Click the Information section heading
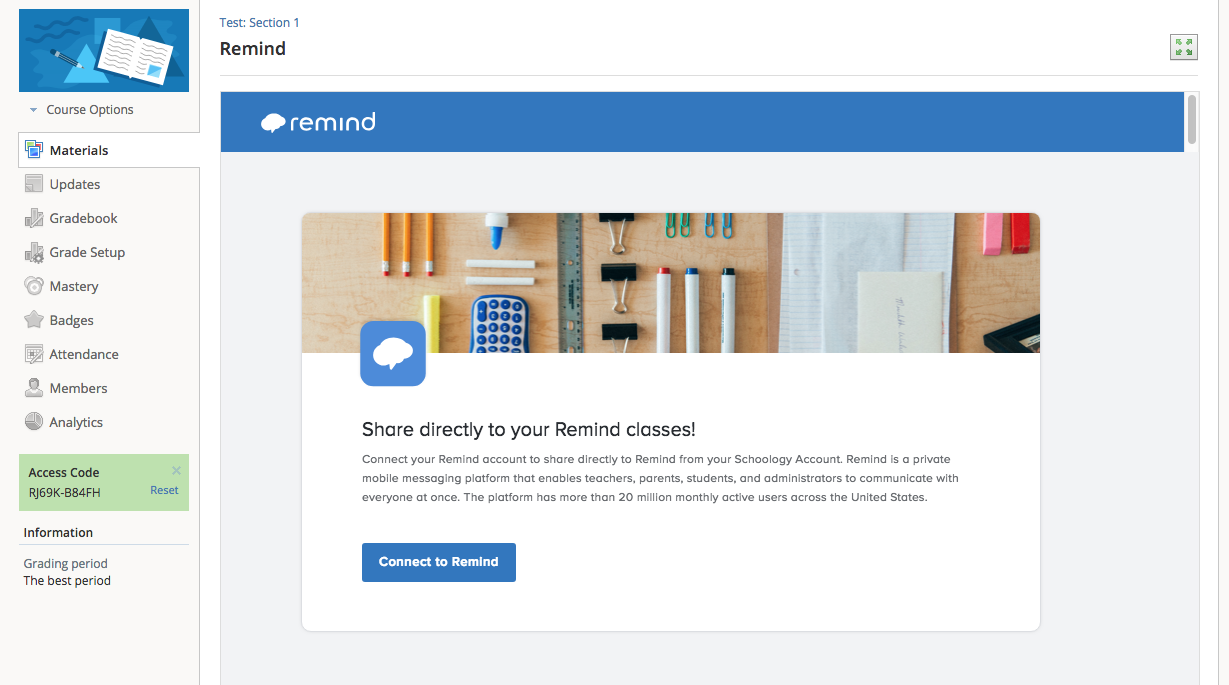 click(58, 533)
